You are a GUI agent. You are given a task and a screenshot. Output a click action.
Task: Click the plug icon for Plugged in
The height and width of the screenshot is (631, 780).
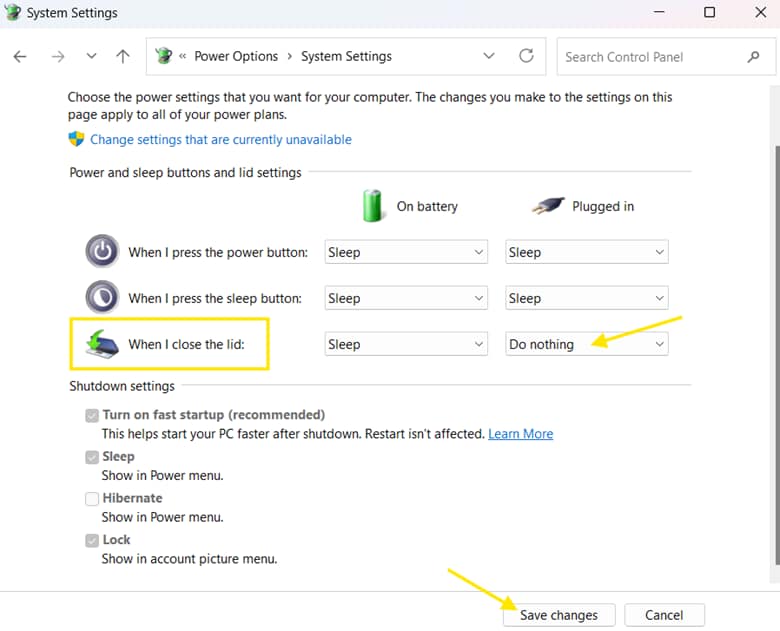[548, 206]
